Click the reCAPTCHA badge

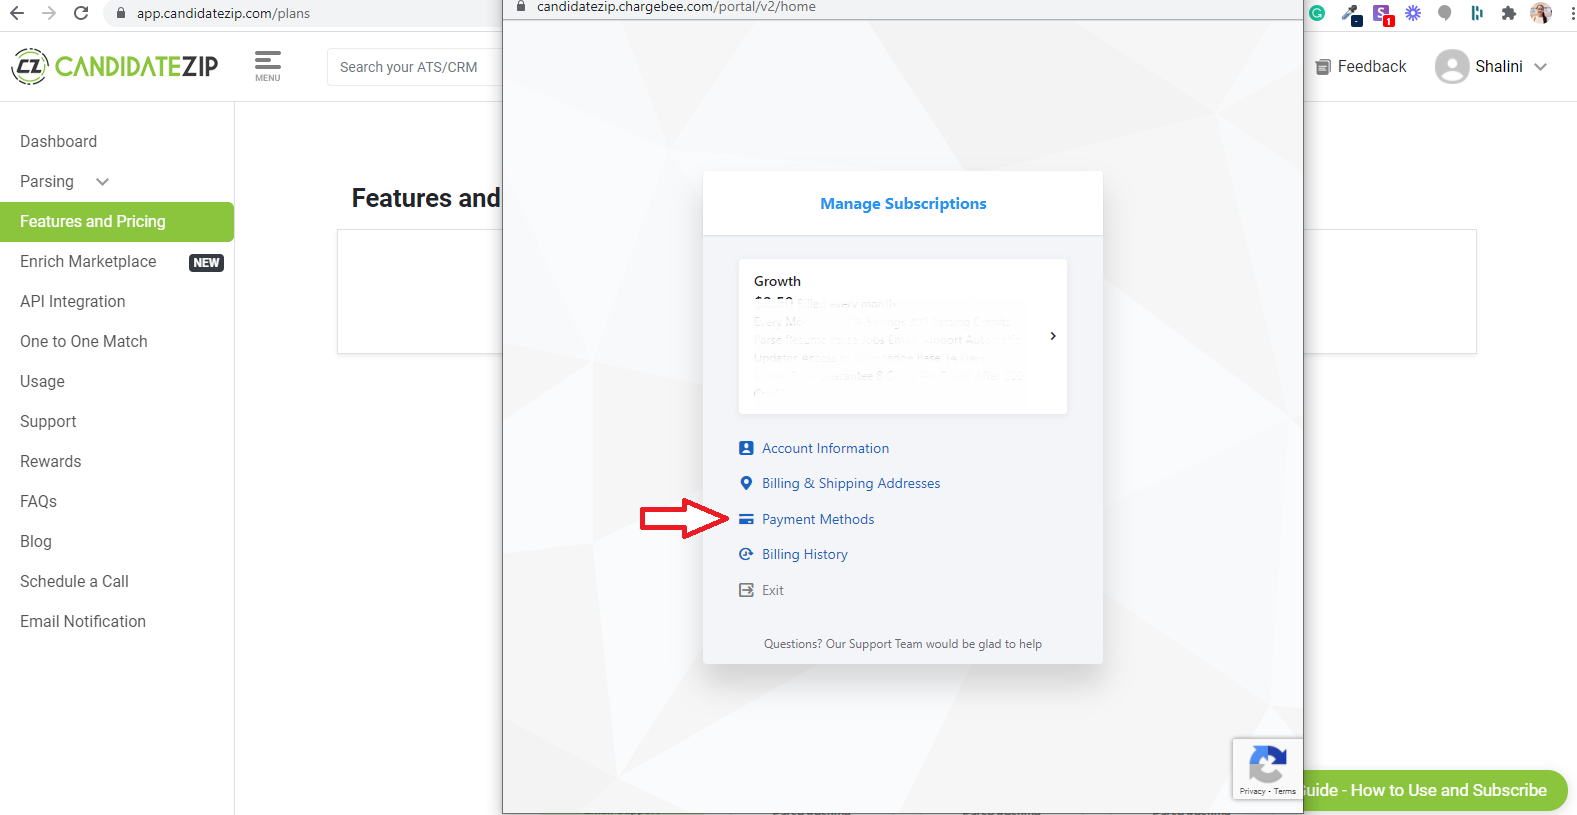tap(1268, 768)
